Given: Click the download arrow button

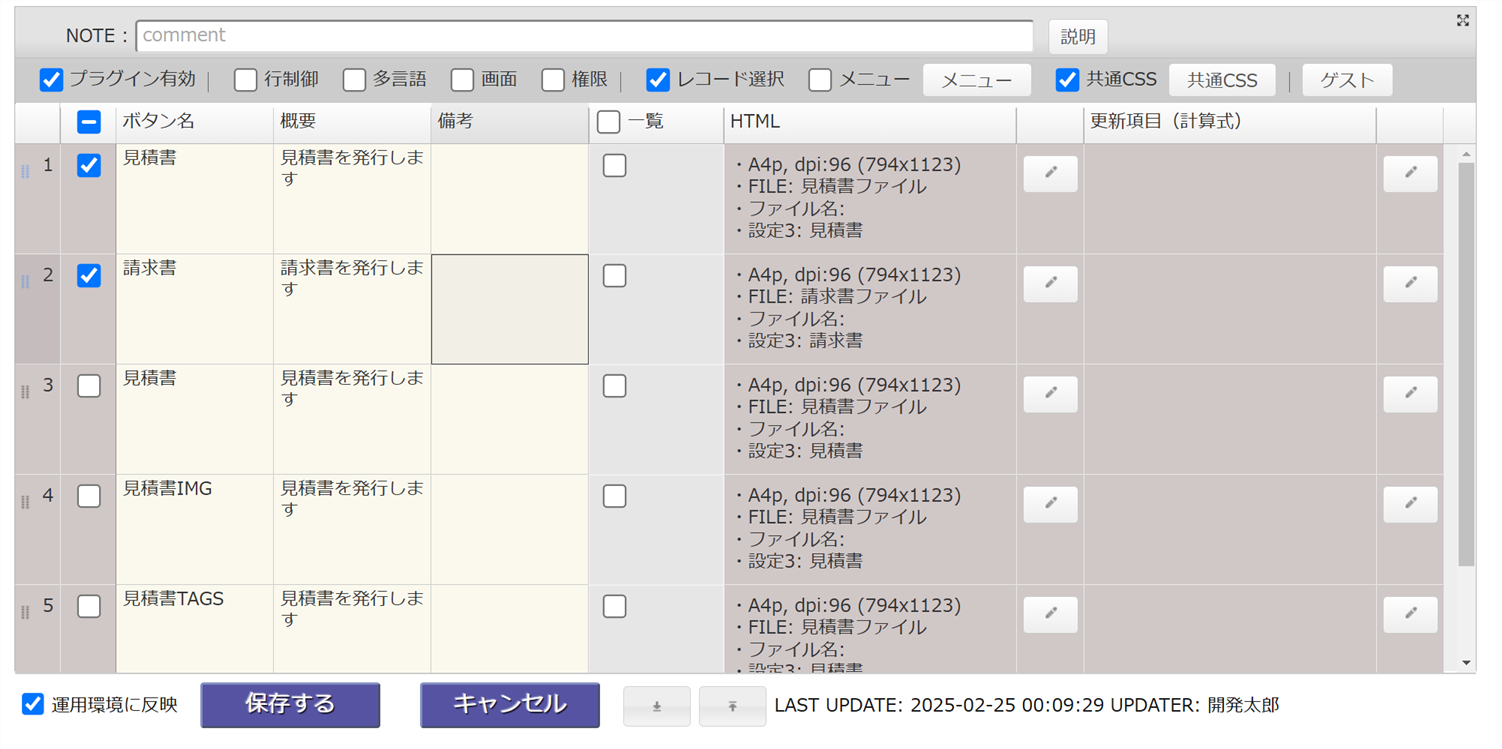Looking at the screenshot, I should [x=657, y=706].
